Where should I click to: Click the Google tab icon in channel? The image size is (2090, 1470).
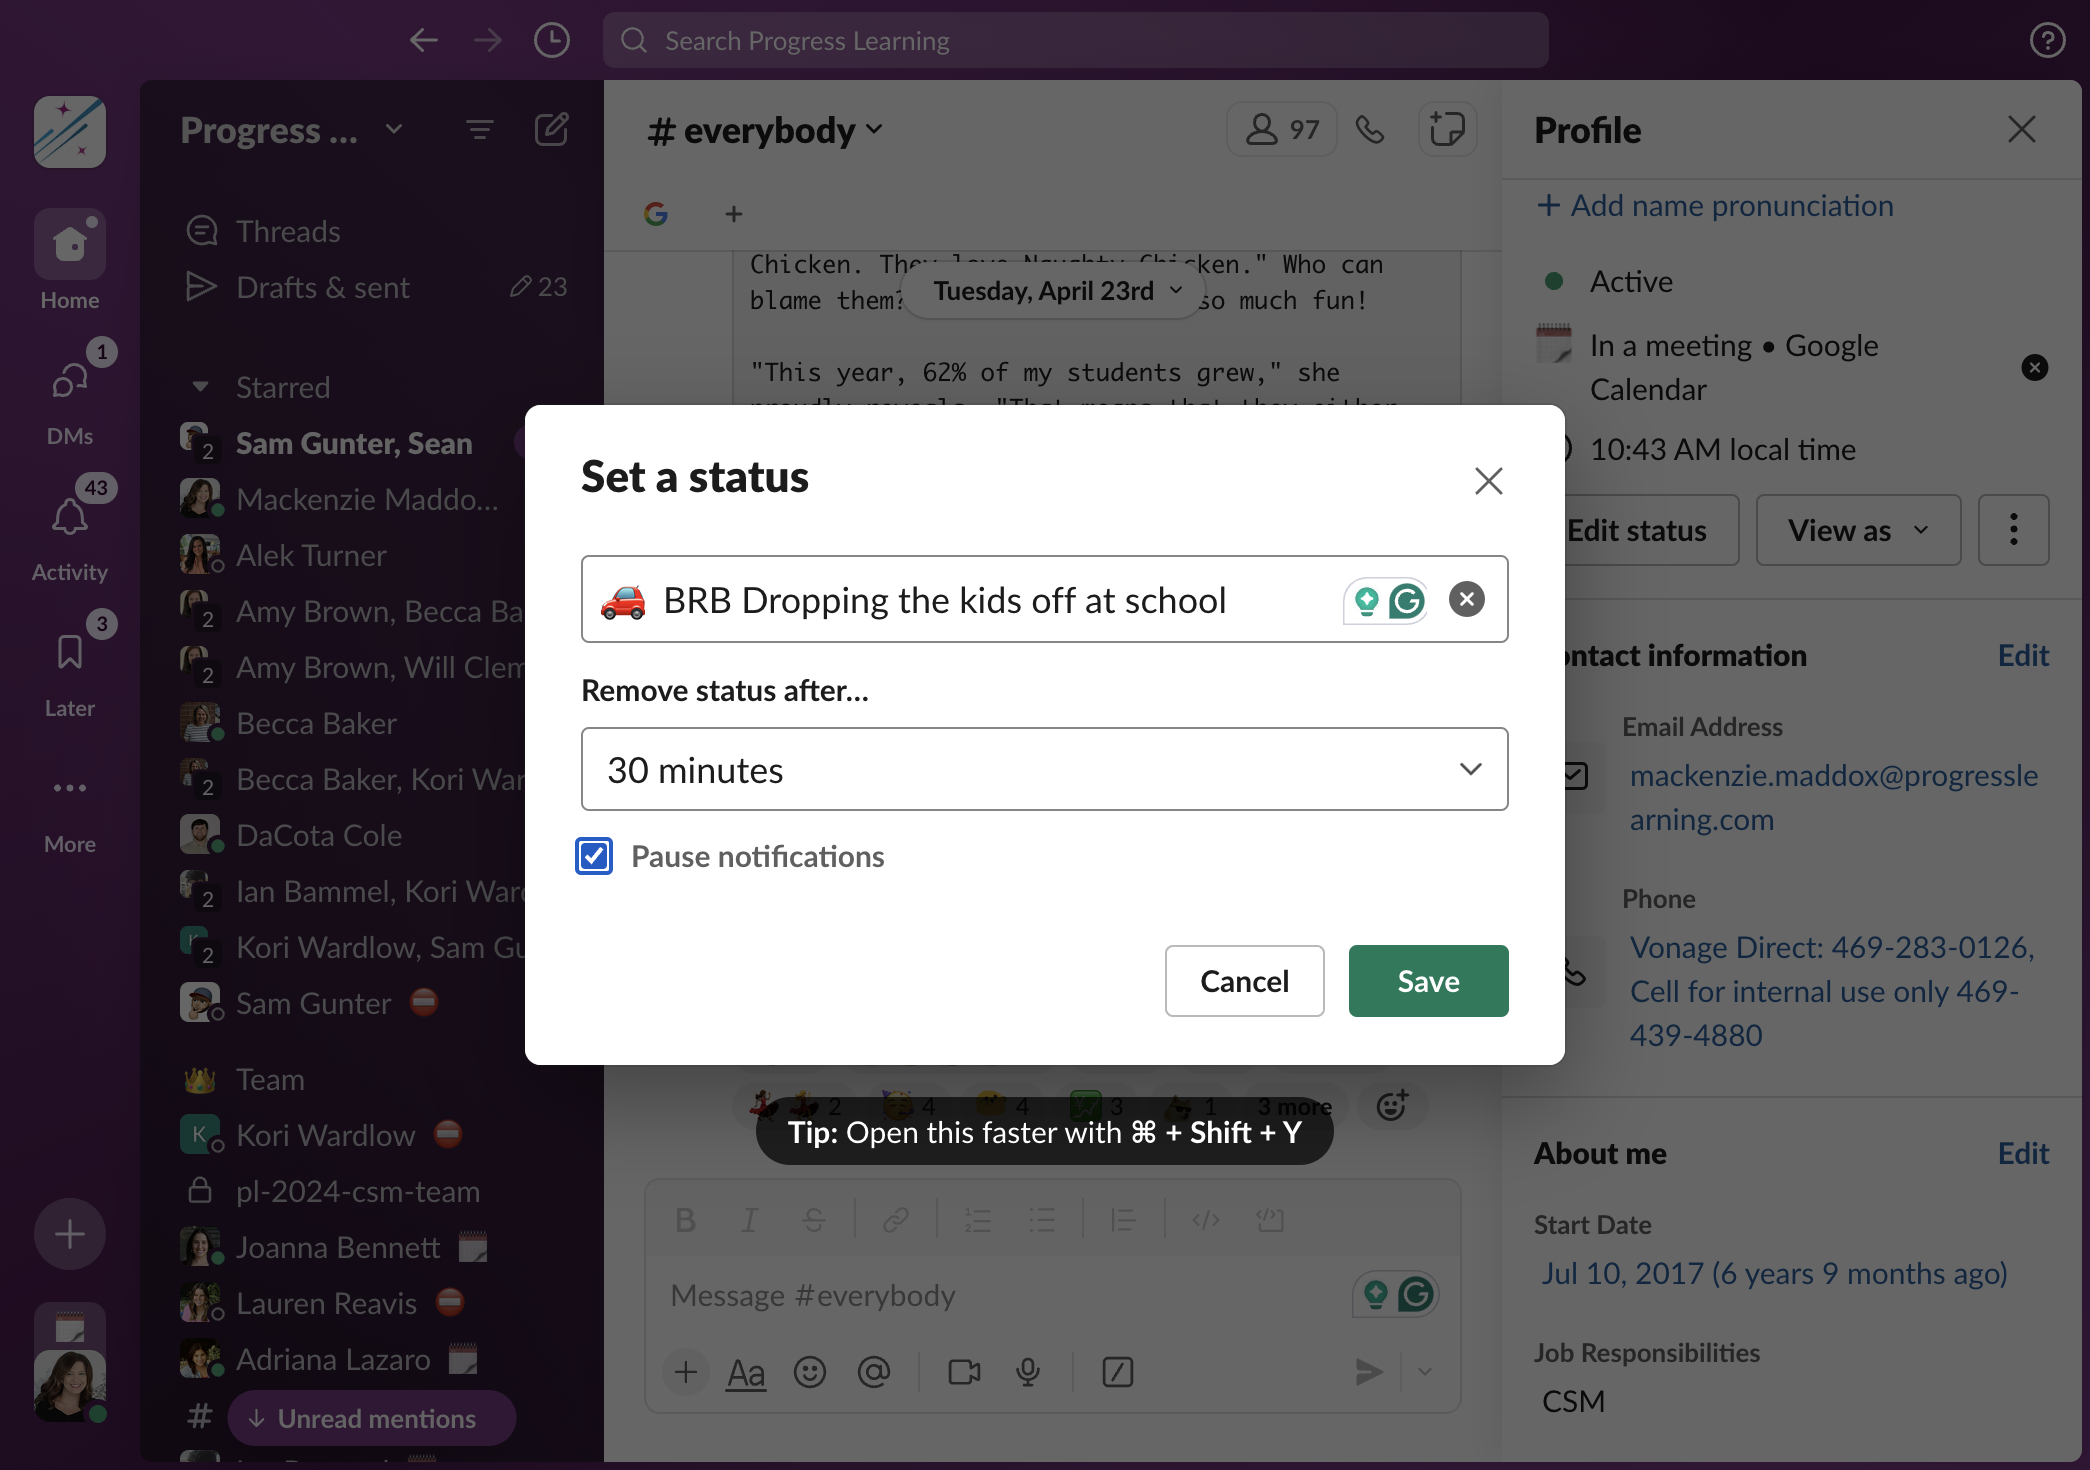coord(656,213)
